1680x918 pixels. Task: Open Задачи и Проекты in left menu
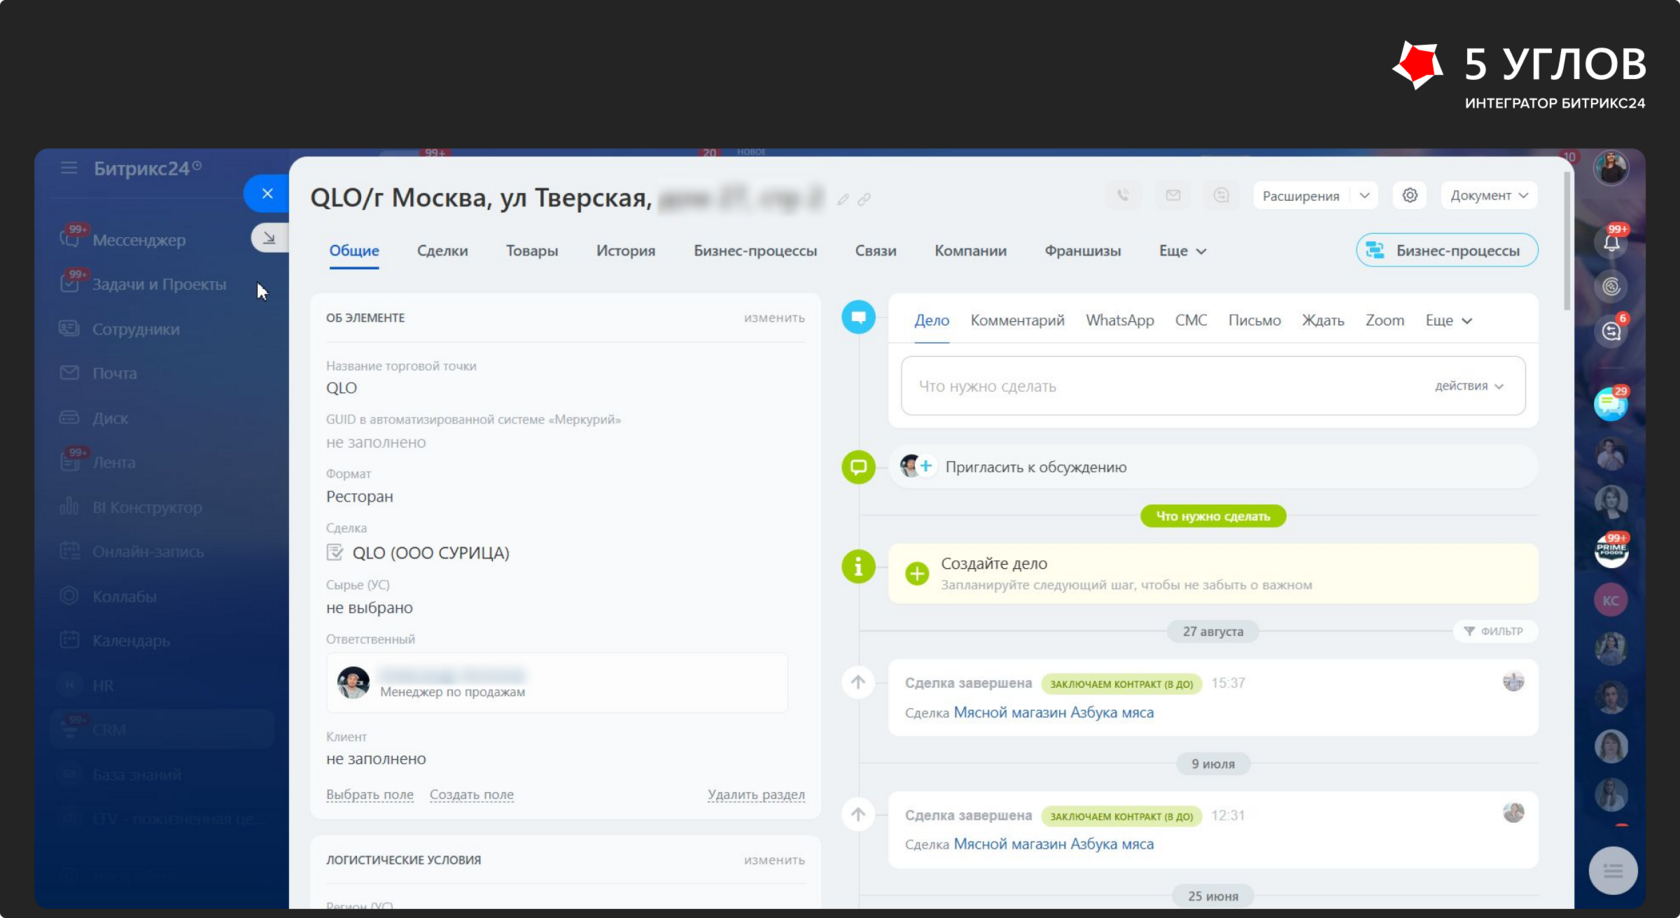[x=159, y=284]
